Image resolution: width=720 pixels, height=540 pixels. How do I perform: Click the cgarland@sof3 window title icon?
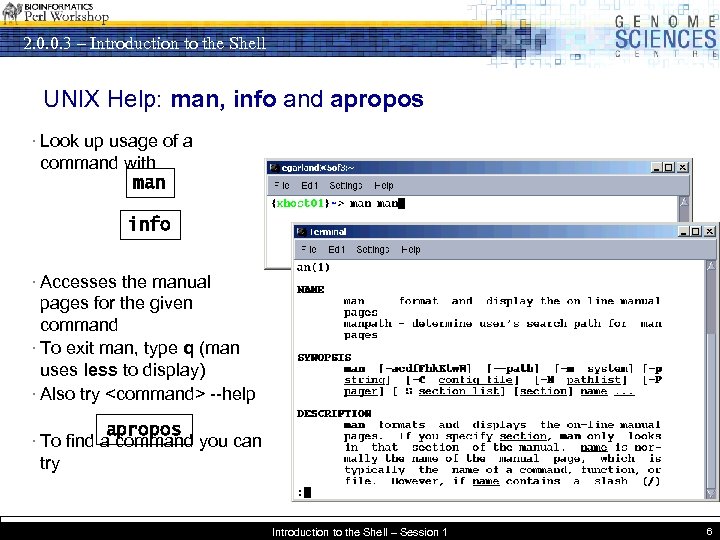274,168
